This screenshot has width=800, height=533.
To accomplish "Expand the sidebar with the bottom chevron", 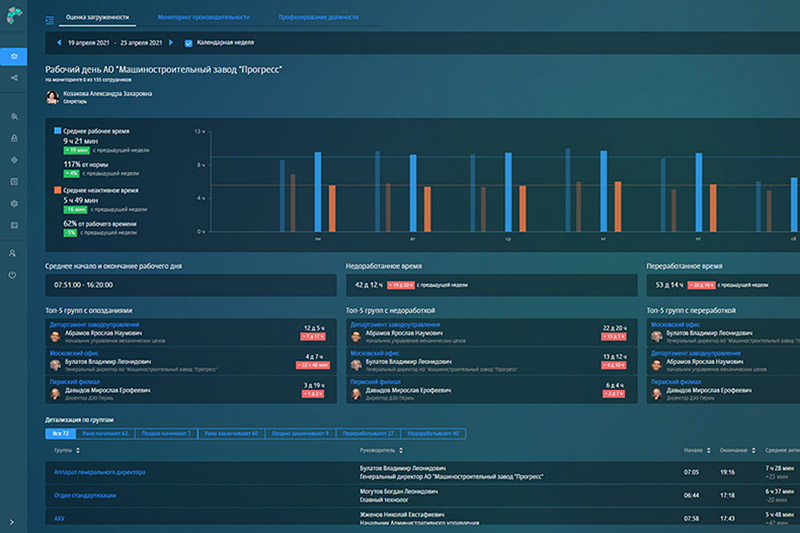I will (12, 522).
